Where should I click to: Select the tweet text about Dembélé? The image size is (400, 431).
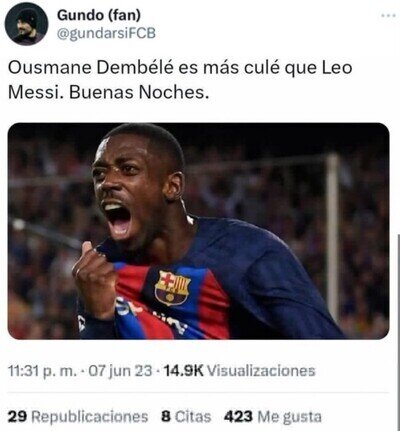(x=180, y=80)
